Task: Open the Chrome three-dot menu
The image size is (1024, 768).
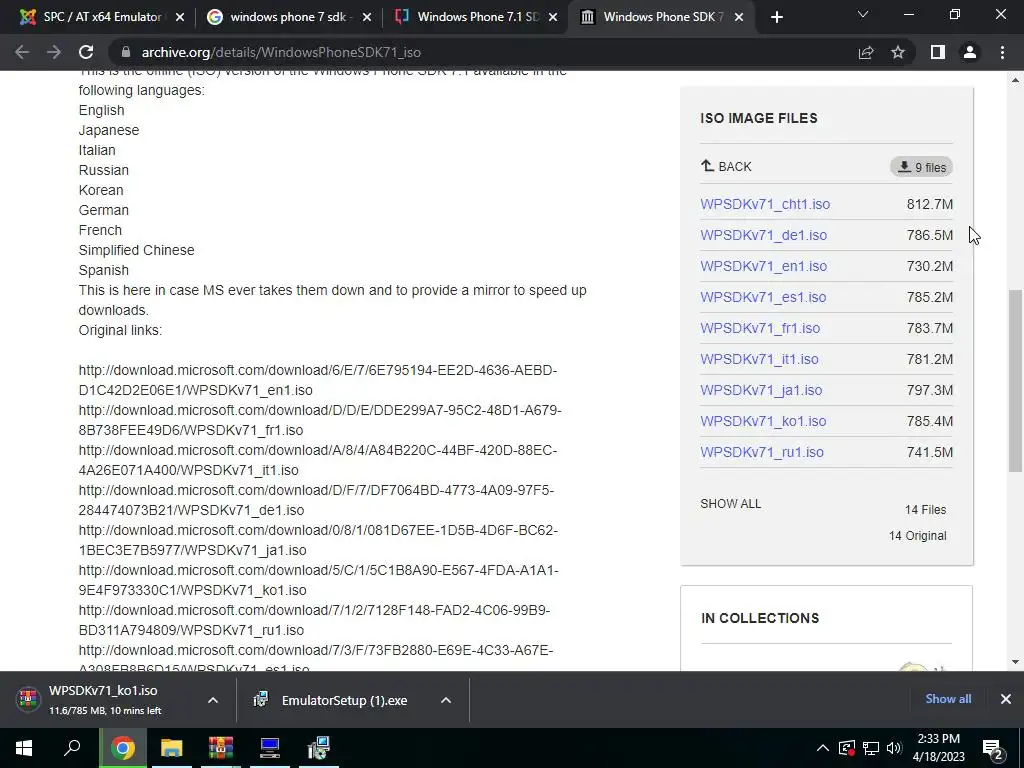Action: click(1002, 52)
